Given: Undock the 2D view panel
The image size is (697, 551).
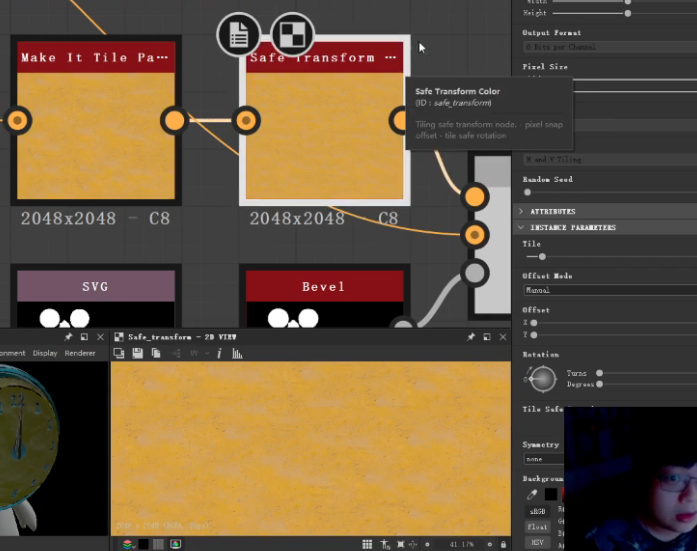Looking at the screenshot, I should pos(487,337).
